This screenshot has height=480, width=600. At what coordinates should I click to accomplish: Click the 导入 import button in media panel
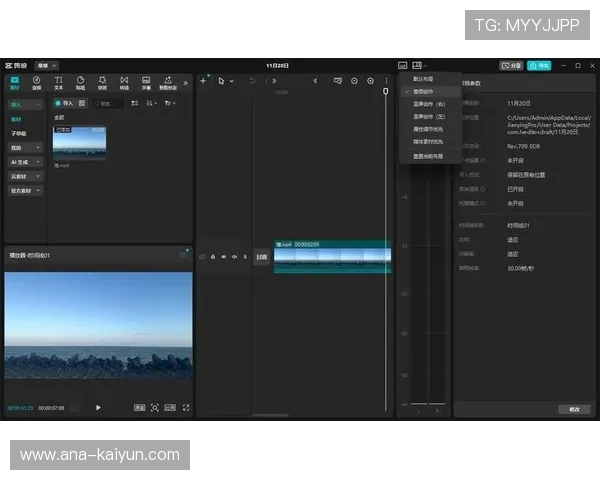click(64, 103)
